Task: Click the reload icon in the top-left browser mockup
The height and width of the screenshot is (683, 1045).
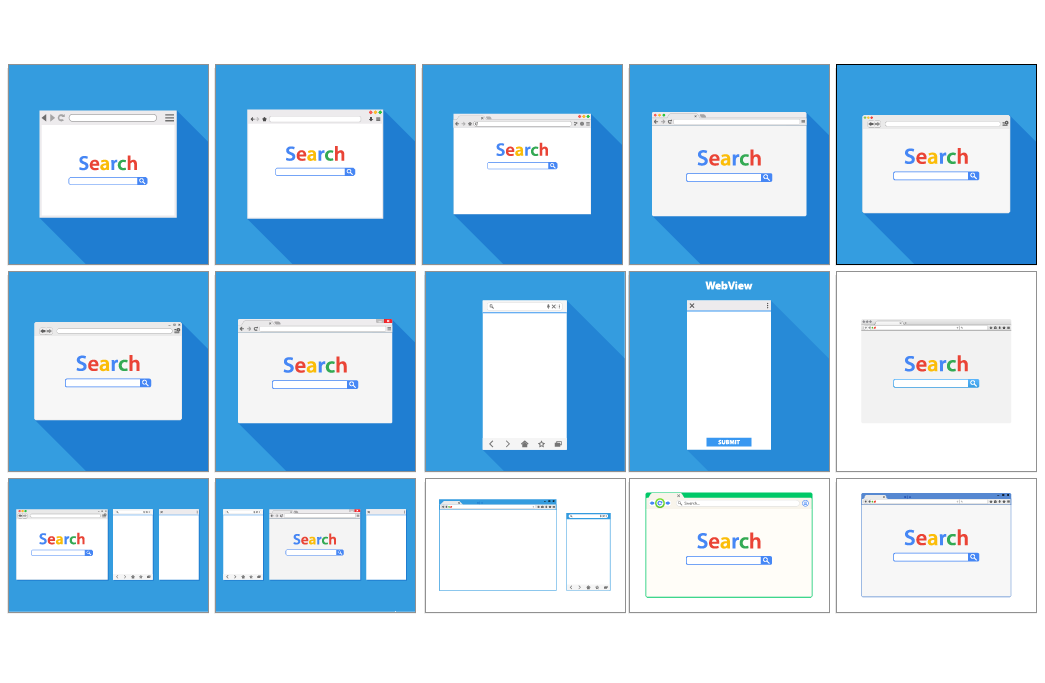Action: click(61, 118)
